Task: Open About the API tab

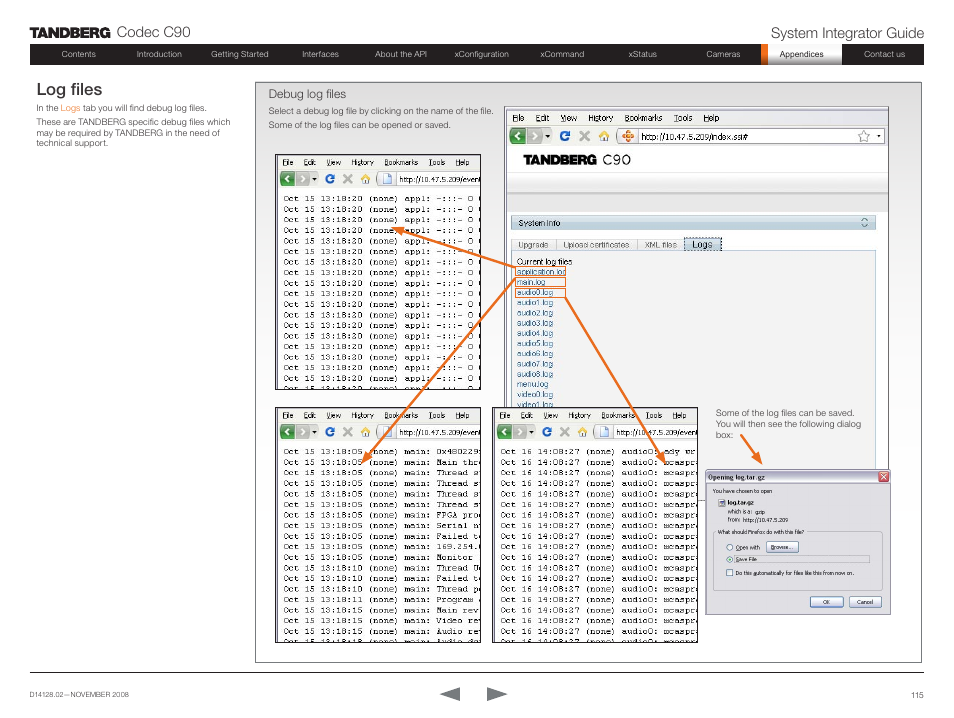Action: coord(401,54)
